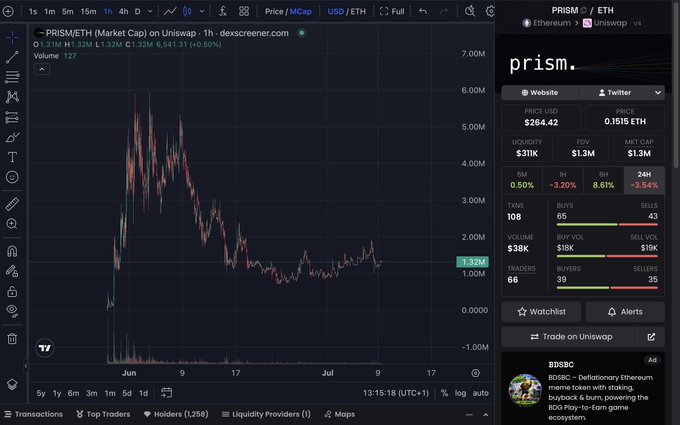The width and height of the screenshot is (680, 425).
Task: Open chart settings gear icon
Action: 490,11
